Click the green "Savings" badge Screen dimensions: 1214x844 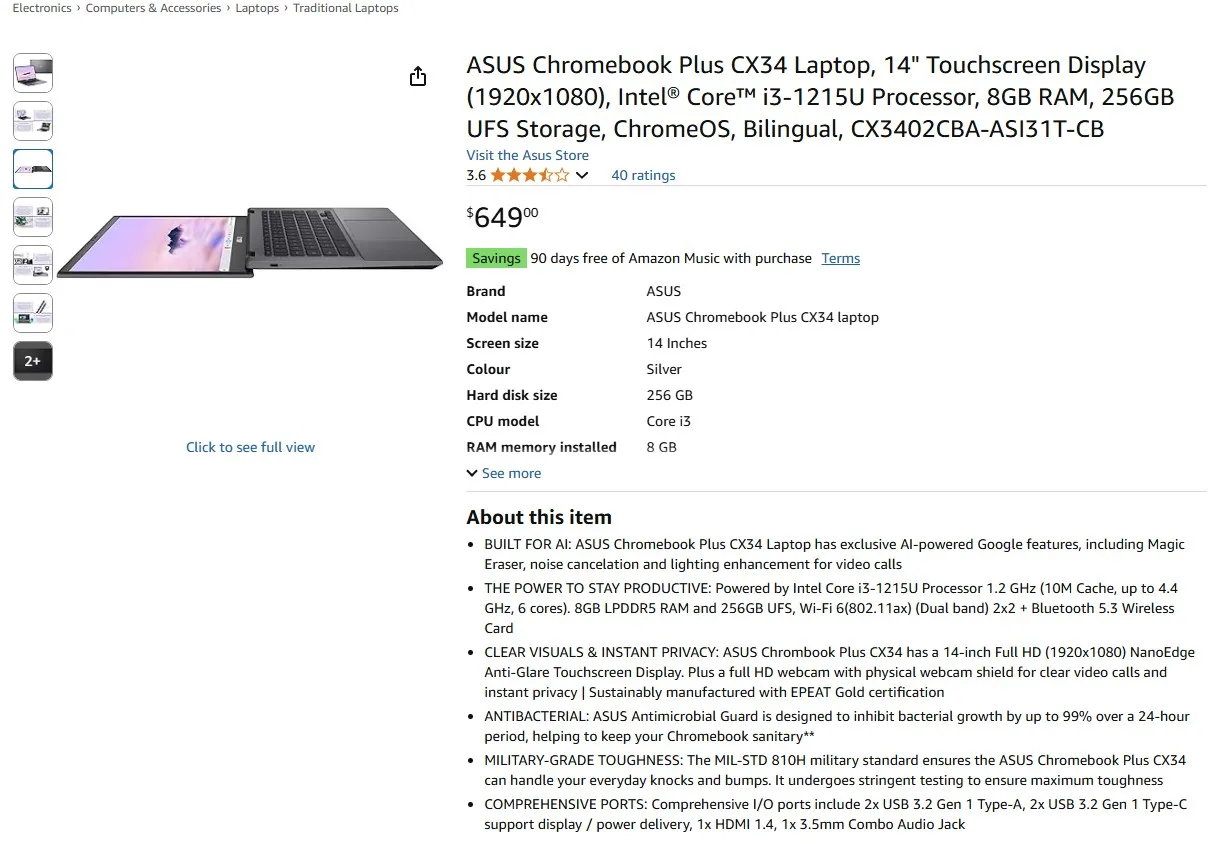[496, 258]
